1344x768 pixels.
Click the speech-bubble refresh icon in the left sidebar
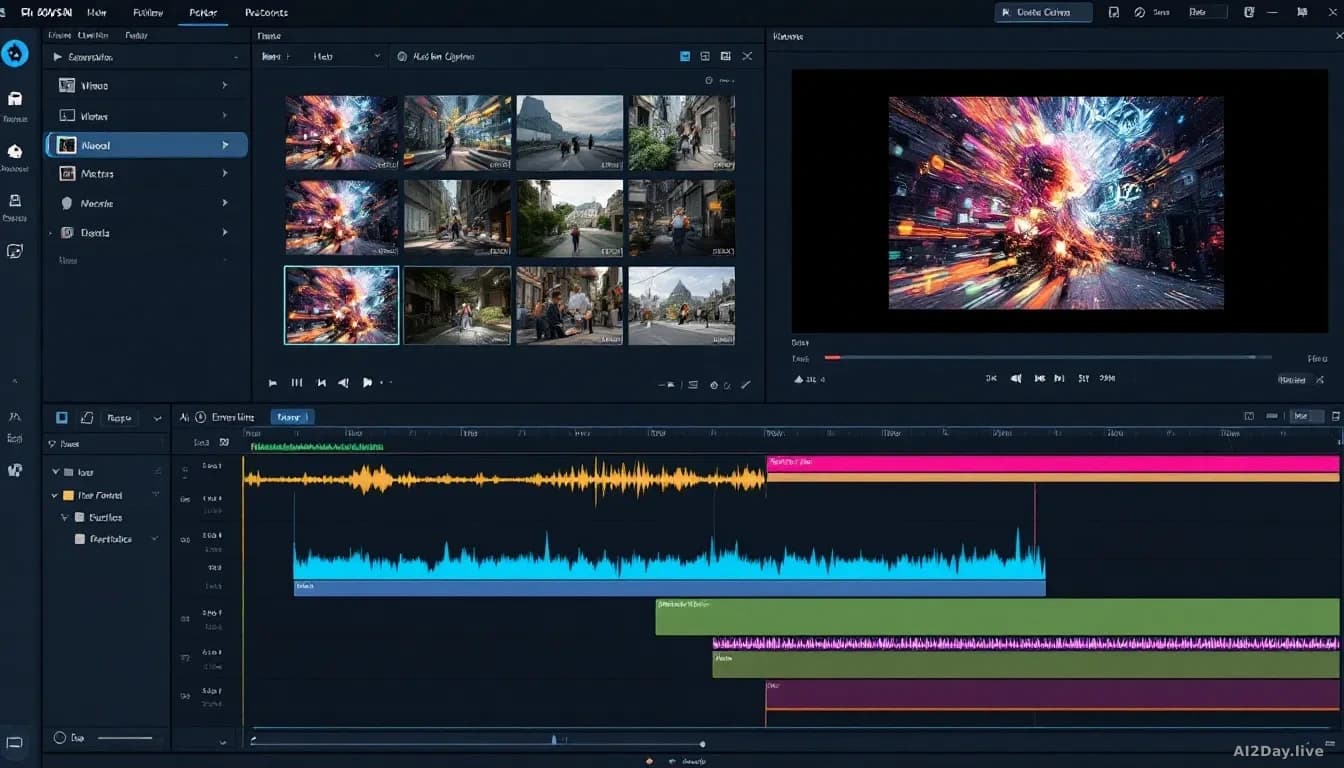[15, 251]
